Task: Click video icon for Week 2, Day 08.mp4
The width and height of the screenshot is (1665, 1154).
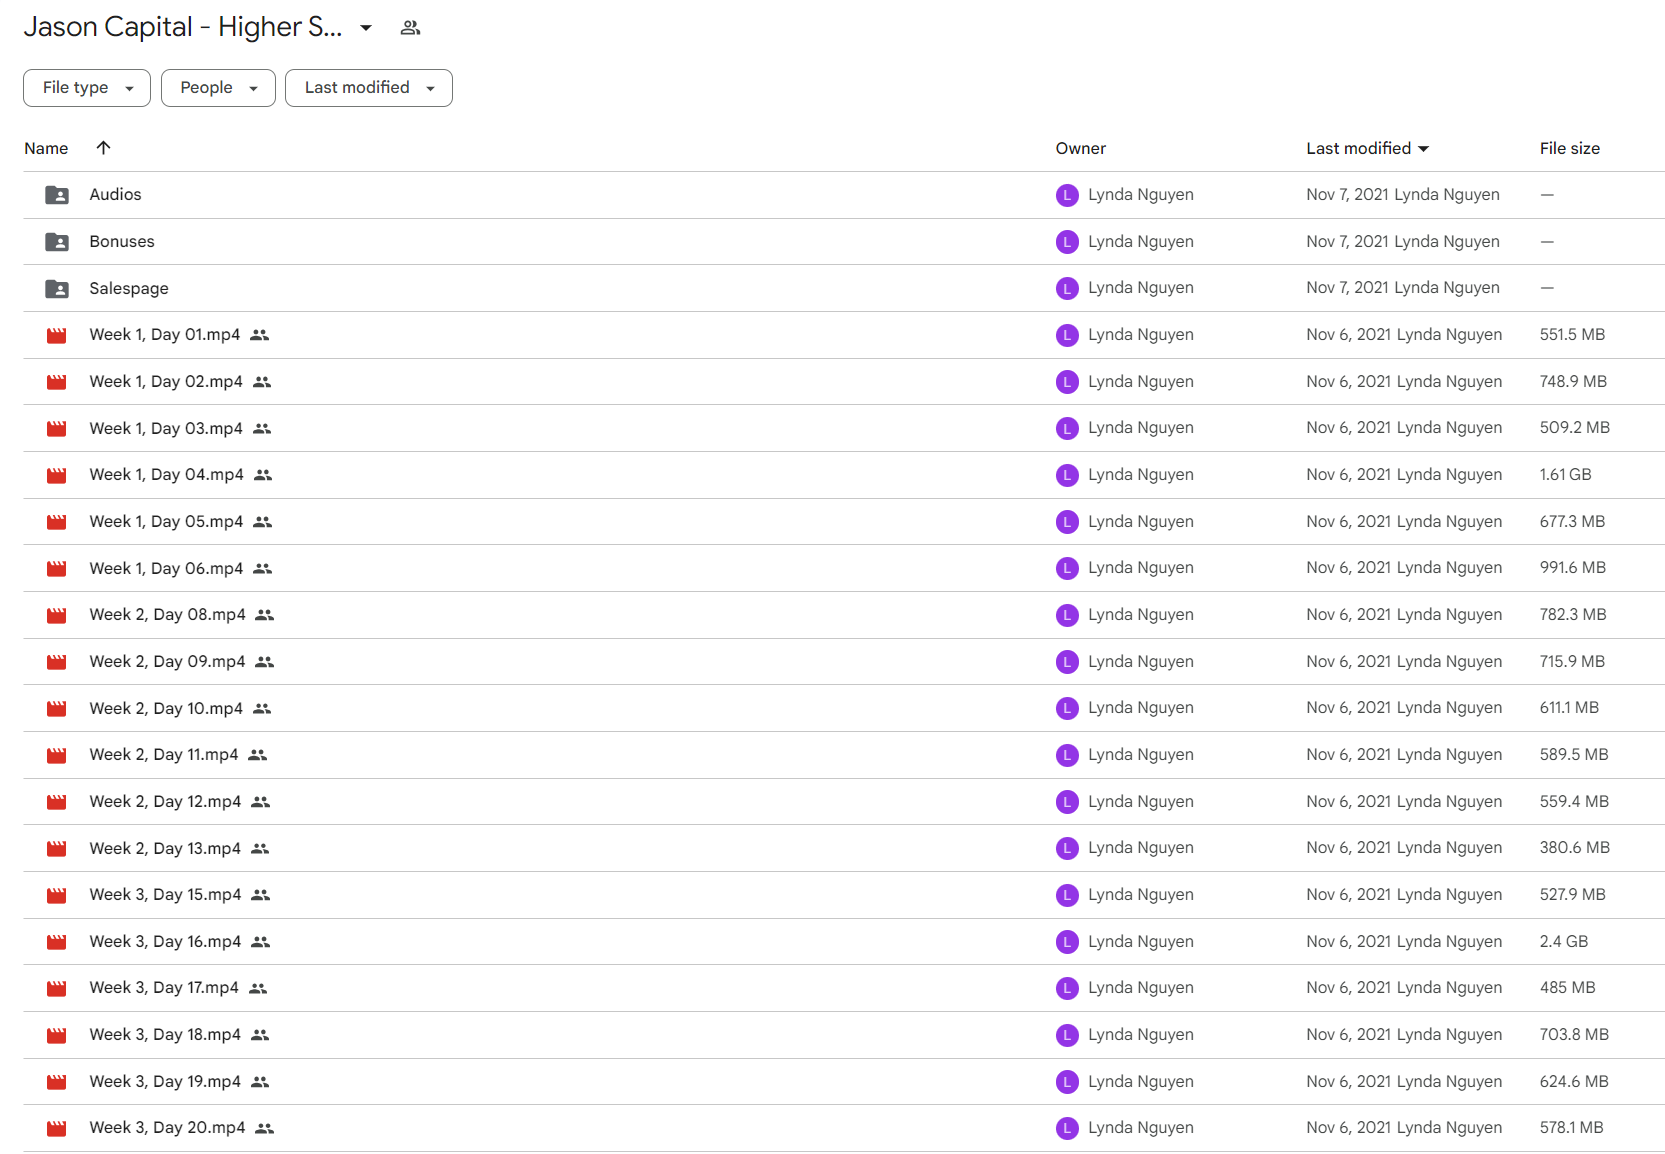Action: pos(57,615)
